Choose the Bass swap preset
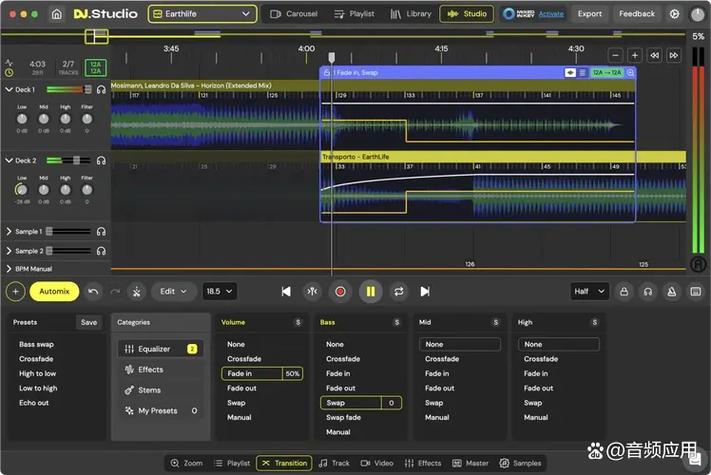The height and width of the screenshot is (475, 711). click(36, 344)
